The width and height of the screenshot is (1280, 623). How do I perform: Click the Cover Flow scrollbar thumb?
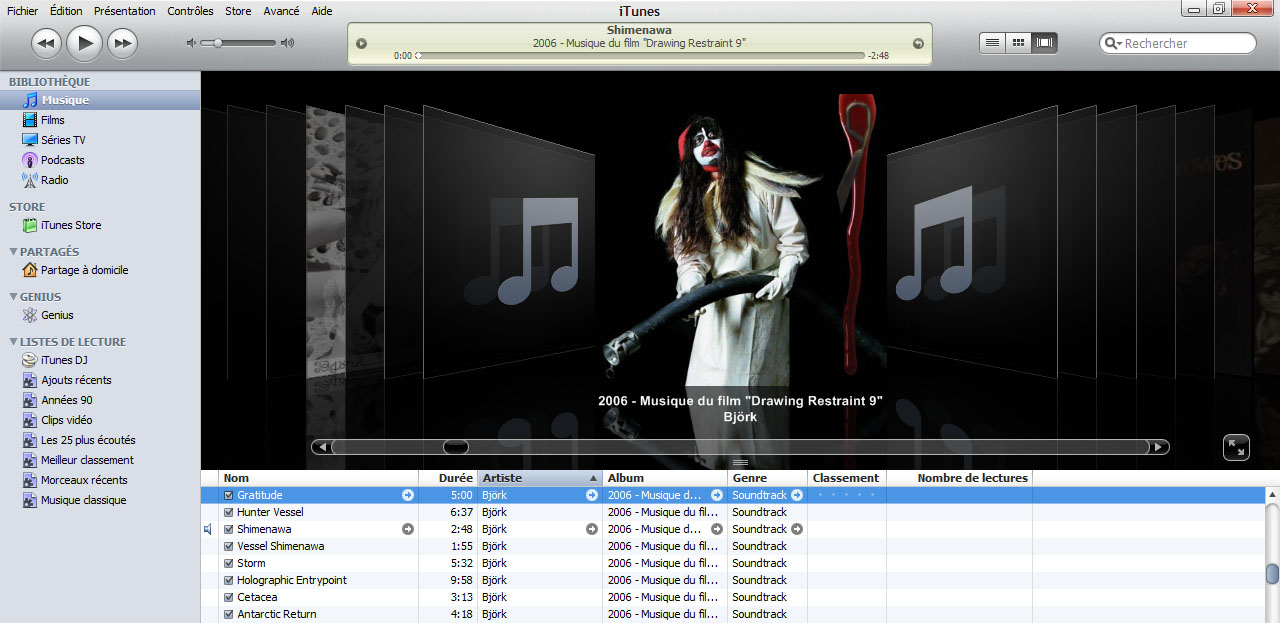456,447
